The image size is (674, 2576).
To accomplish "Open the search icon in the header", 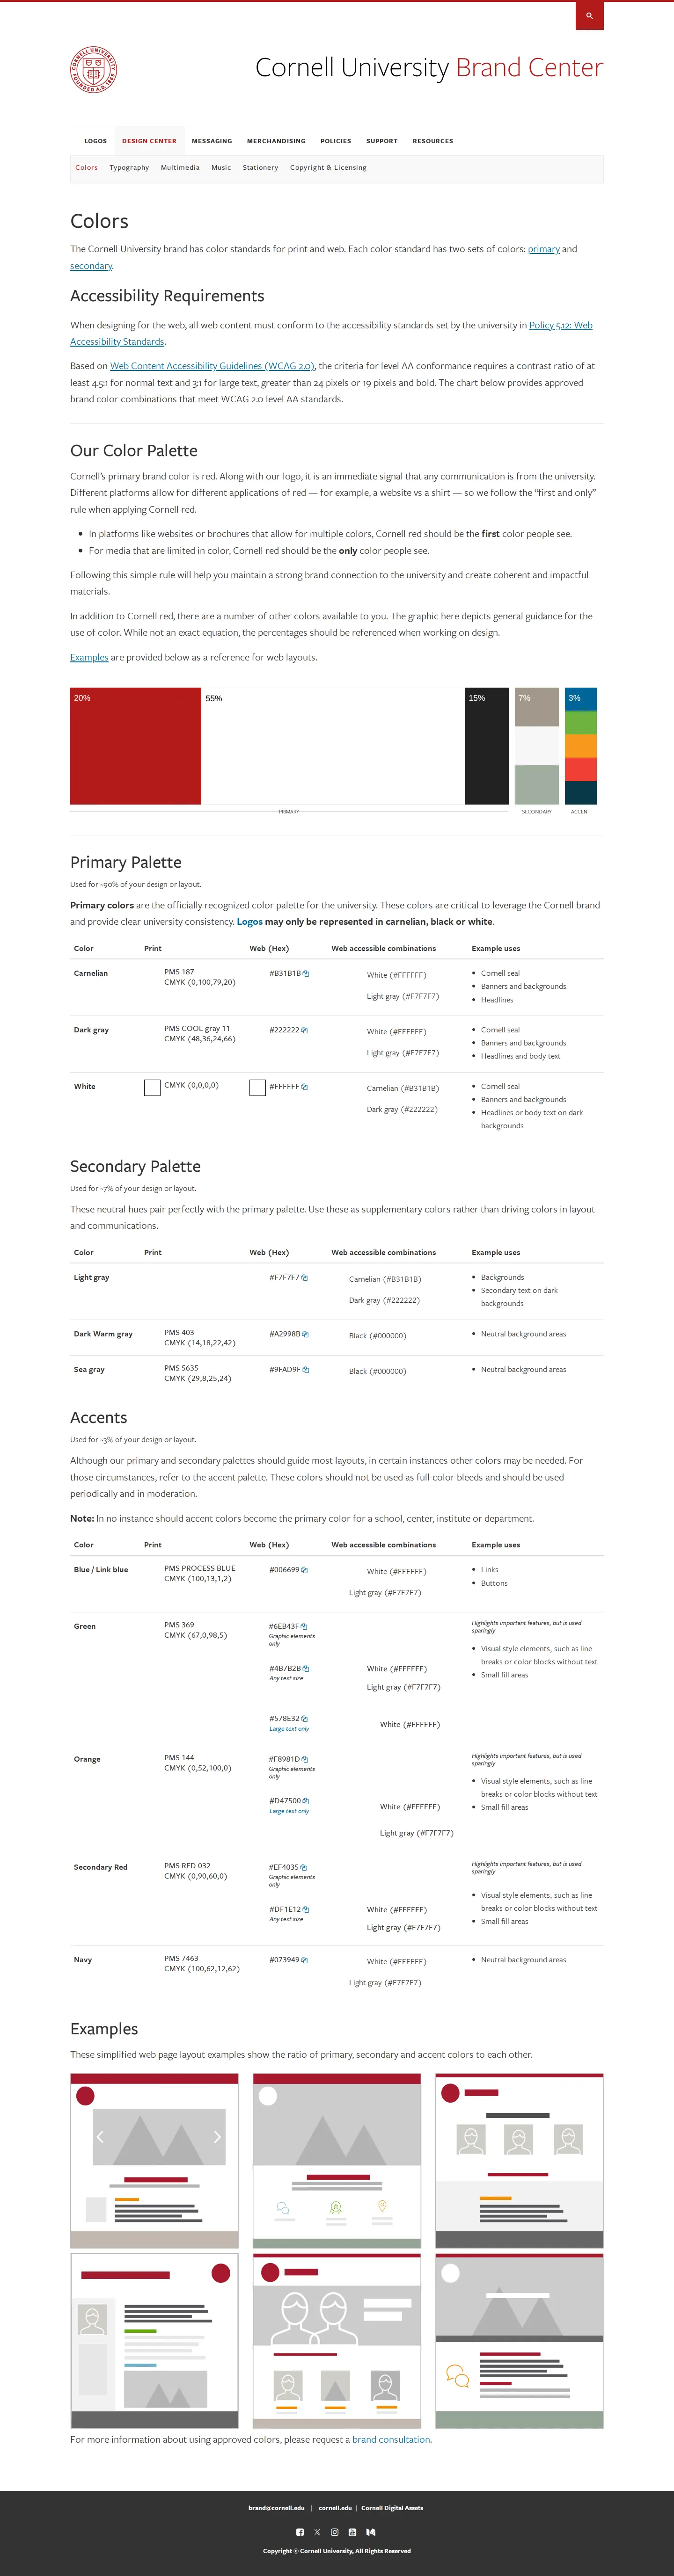I will click(589, 15).
